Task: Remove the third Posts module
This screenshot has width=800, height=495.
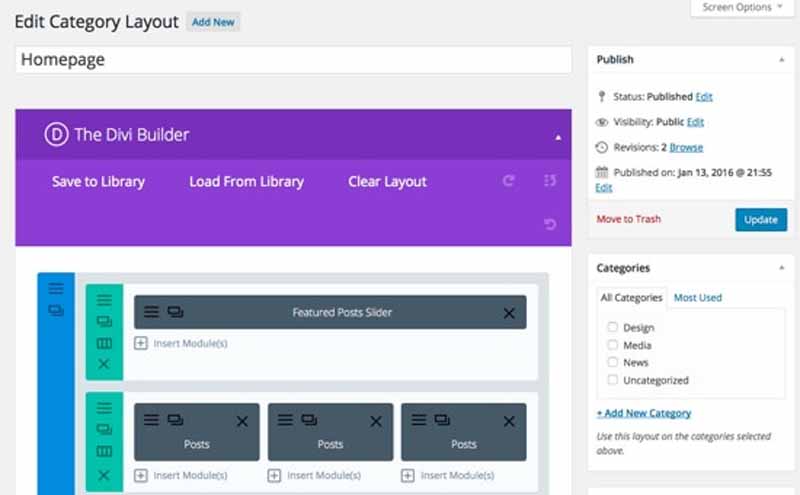Action: point(509,422)
